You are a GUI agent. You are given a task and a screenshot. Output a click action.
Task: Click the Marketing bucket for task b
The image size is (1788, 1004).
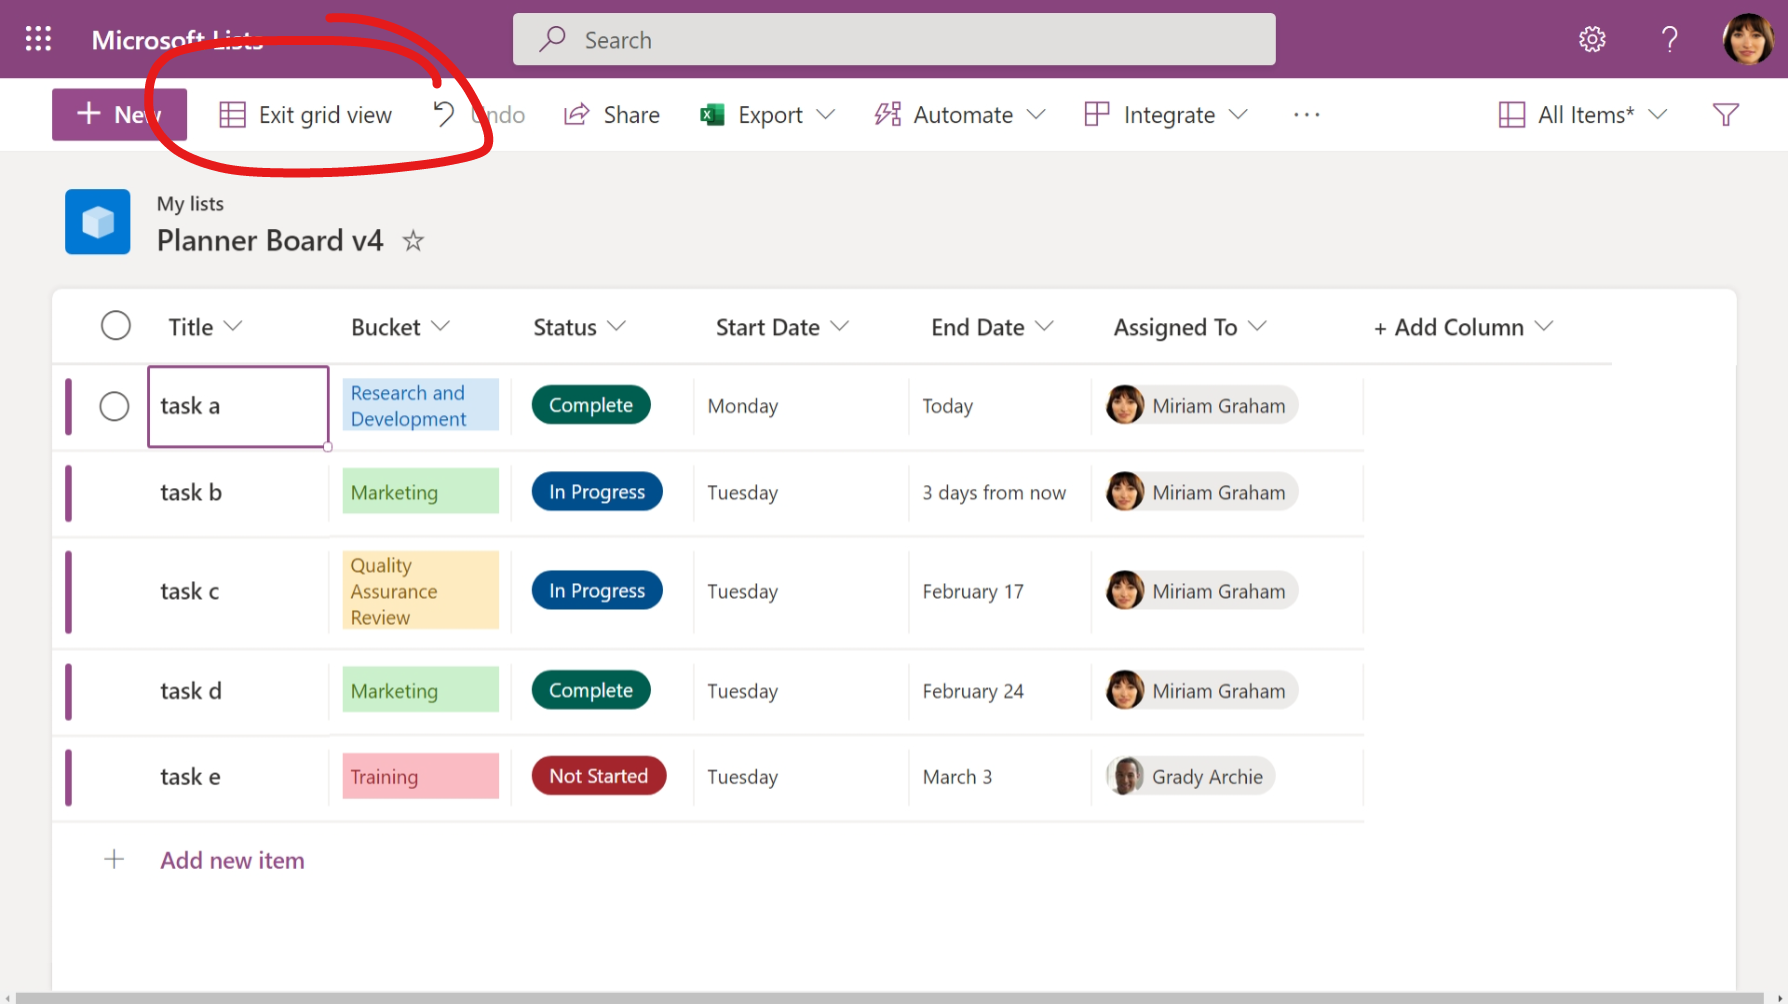420,491
